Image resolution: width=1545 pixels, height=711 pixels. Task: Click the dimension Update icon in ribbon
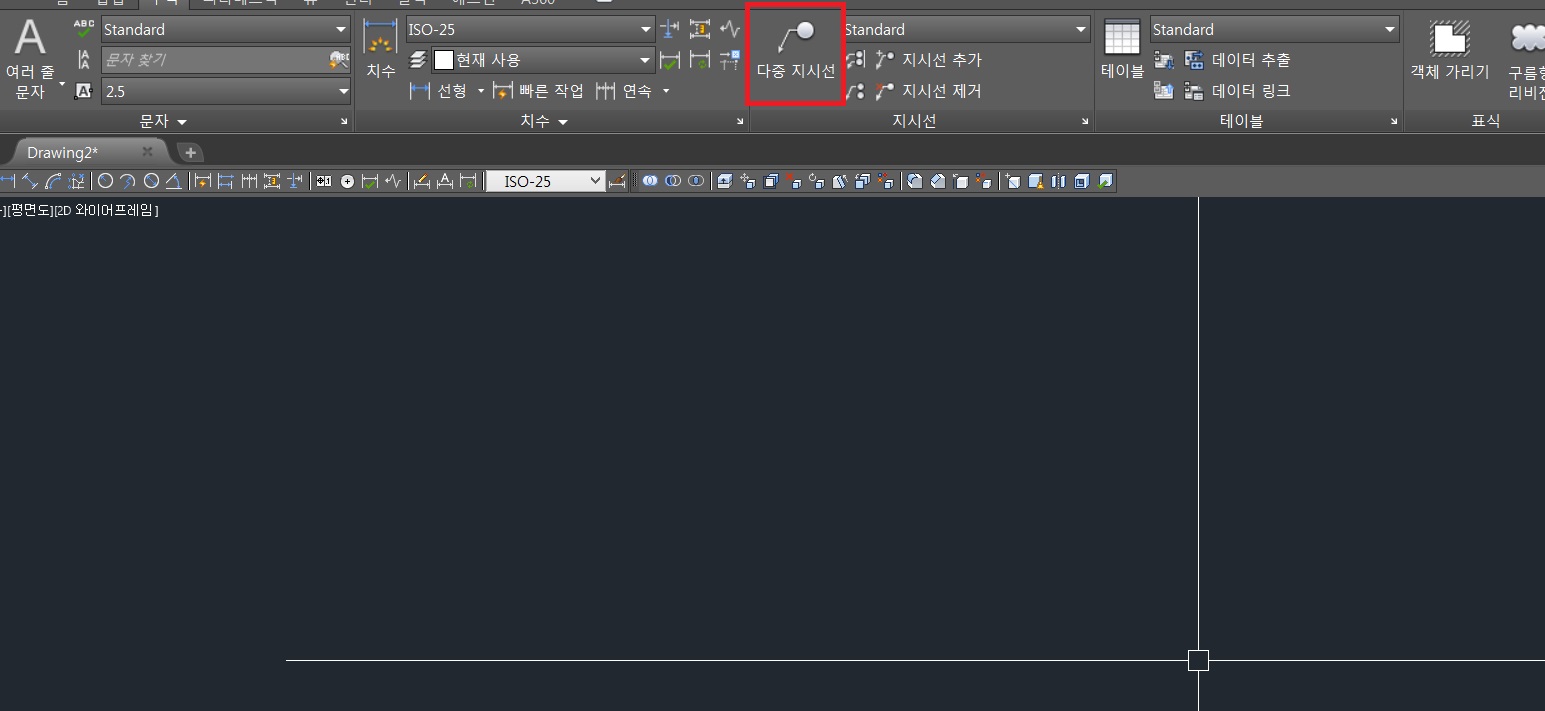[x=699, y=61]
